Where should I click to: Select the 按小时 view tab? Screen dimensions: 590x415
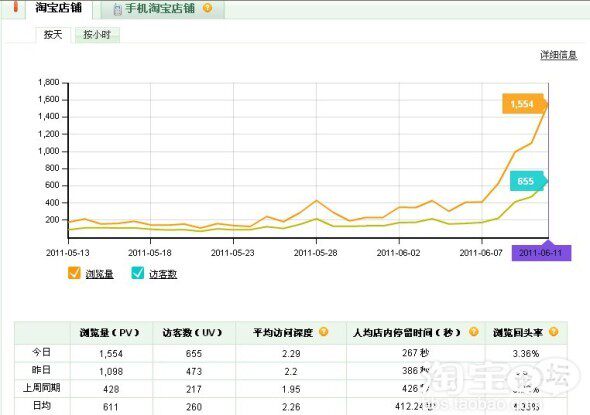[97, 35]
